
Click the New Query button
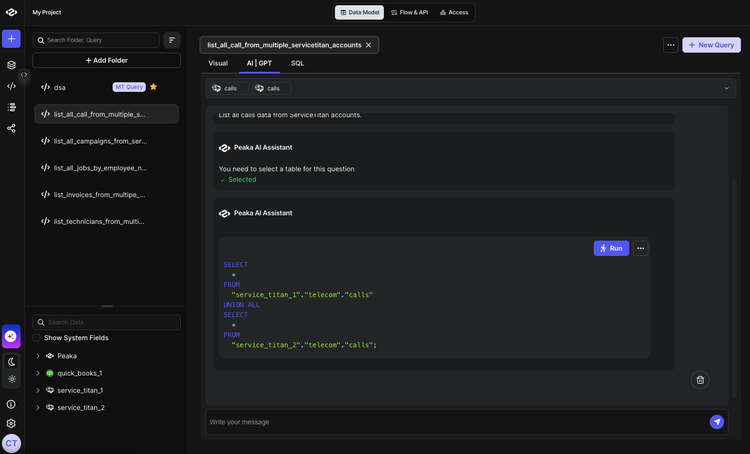coord(711,45)
